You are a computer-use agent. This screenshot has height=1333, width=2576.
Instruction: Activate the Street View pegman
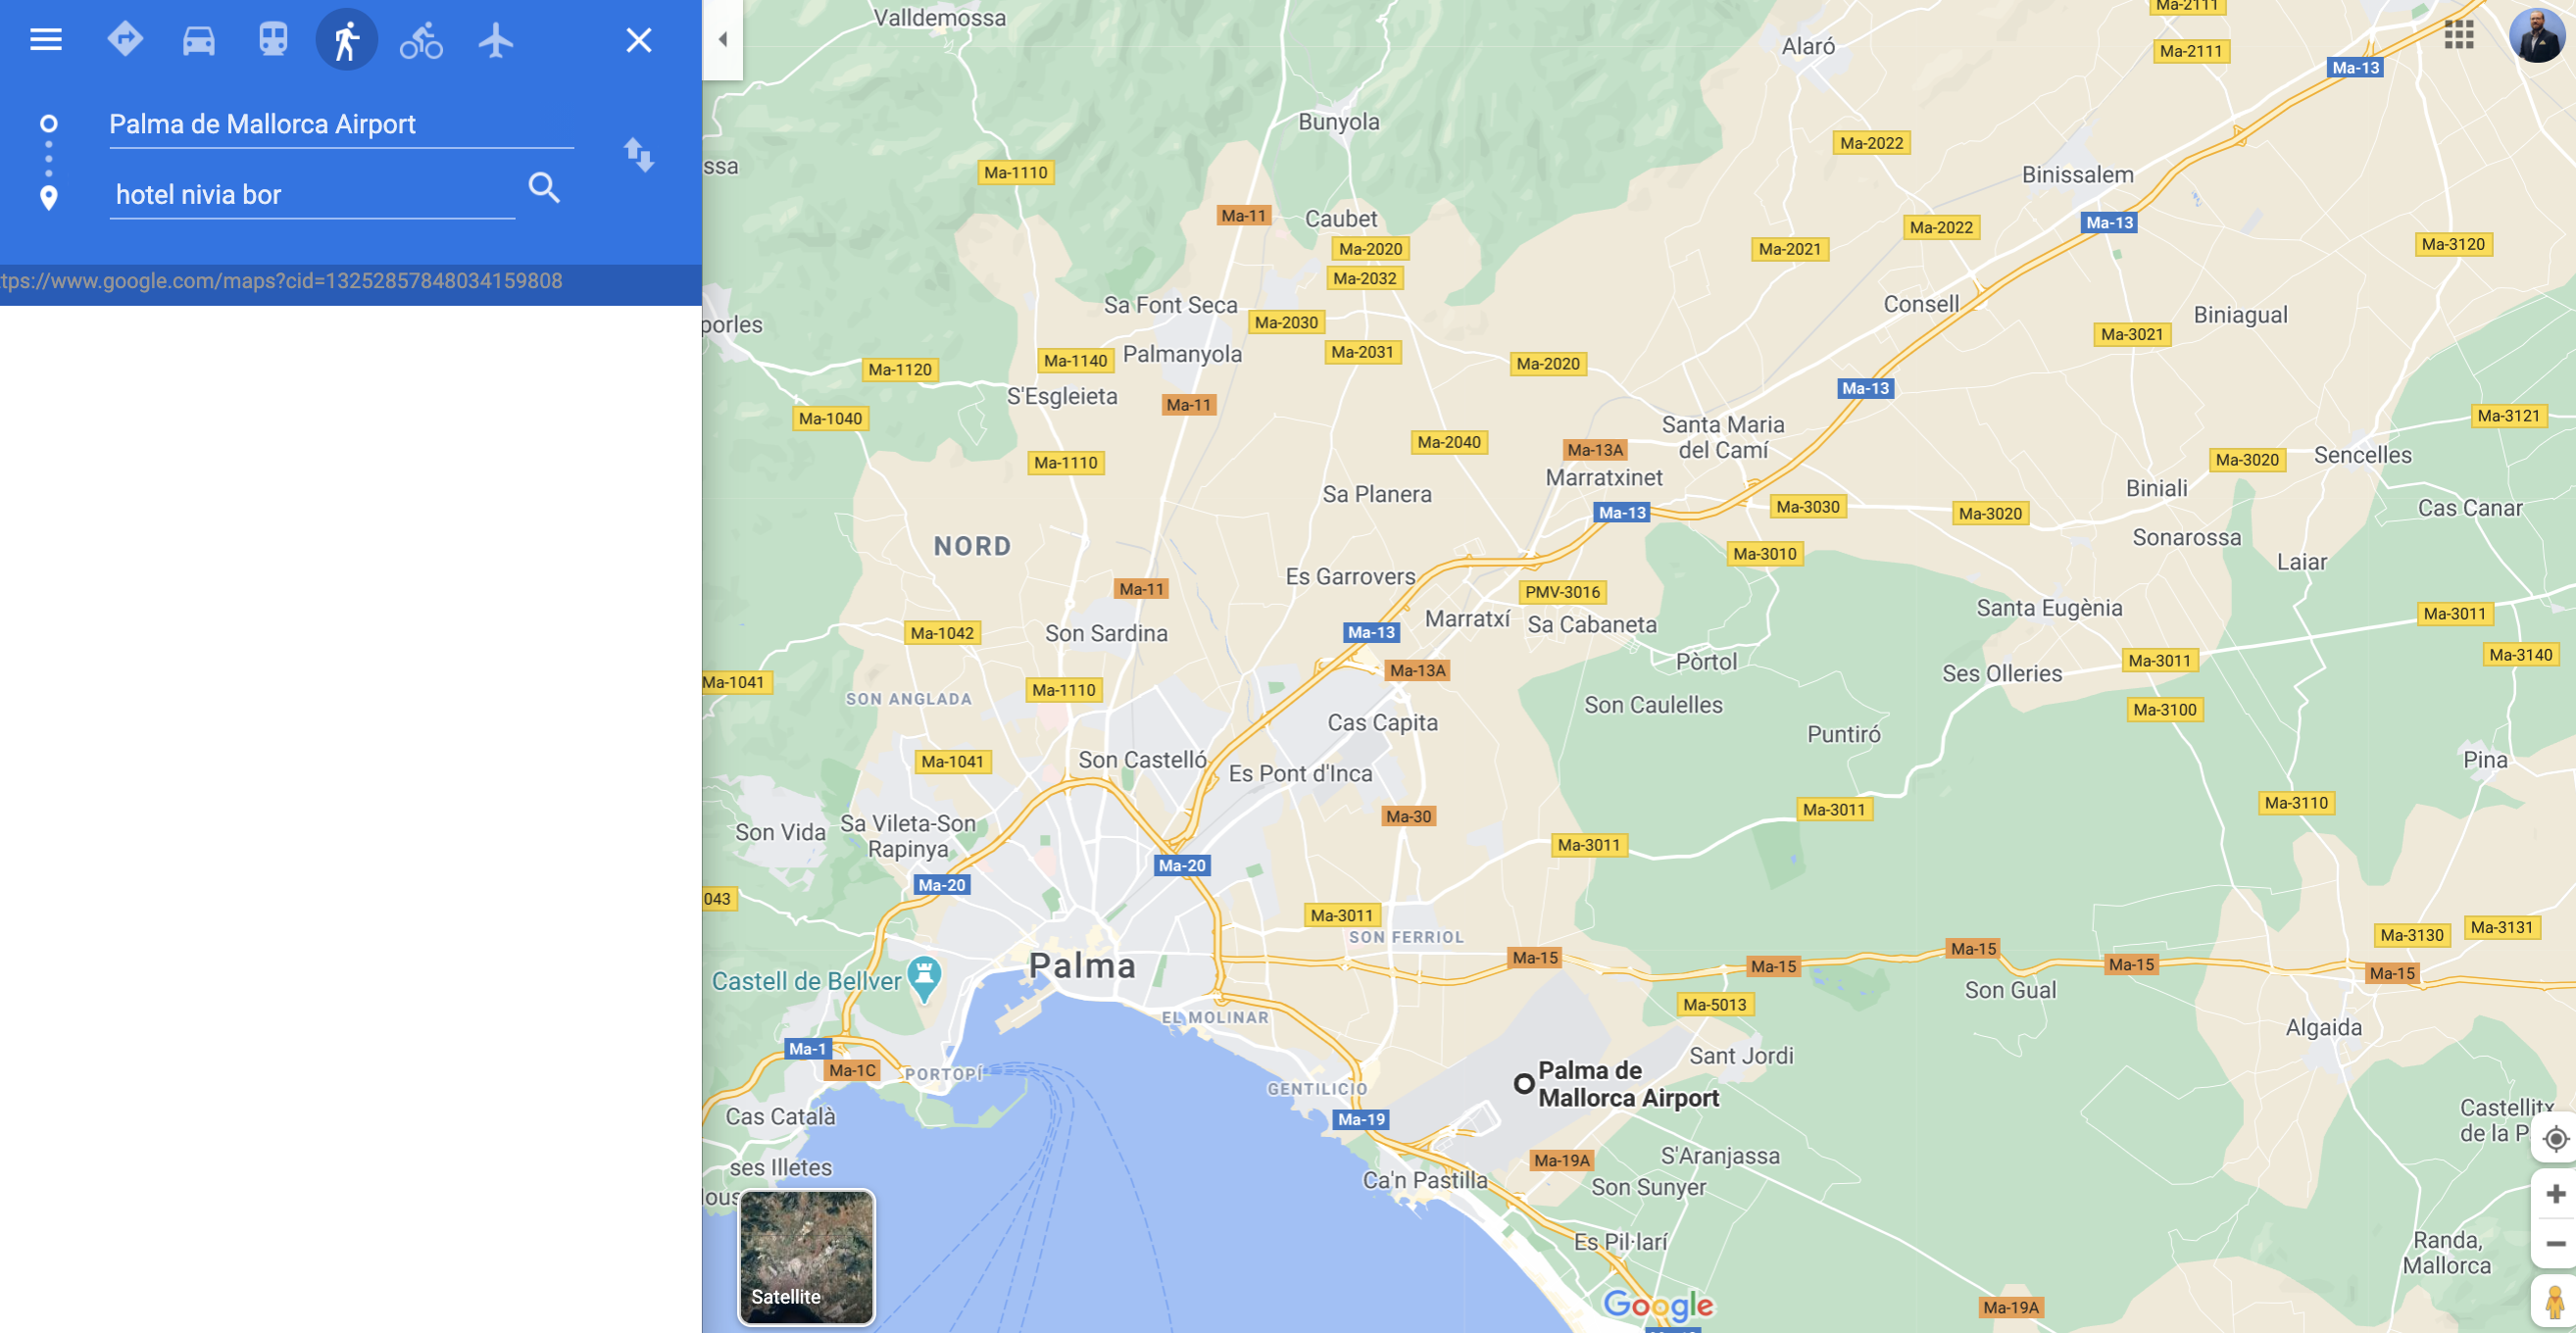tap(2554, 1301)
